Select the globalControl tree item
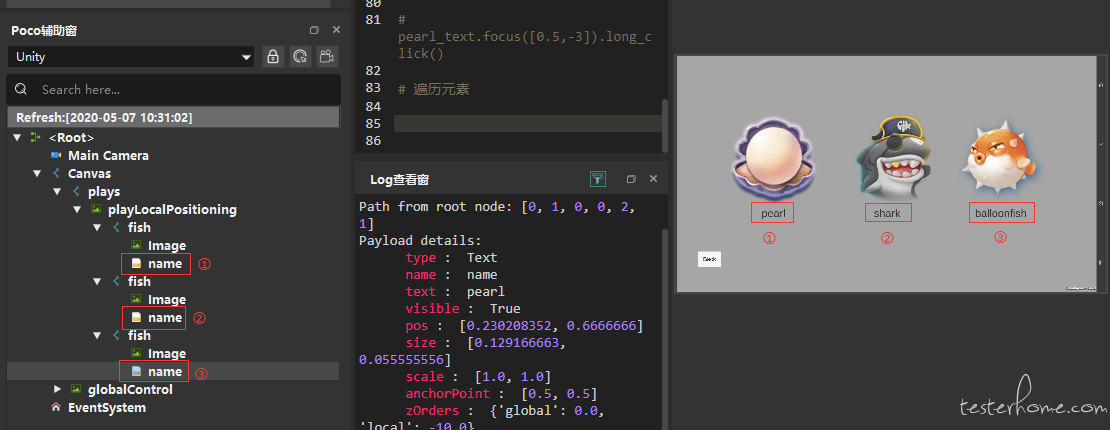1110x430 pixels. [x=130, y=389]
